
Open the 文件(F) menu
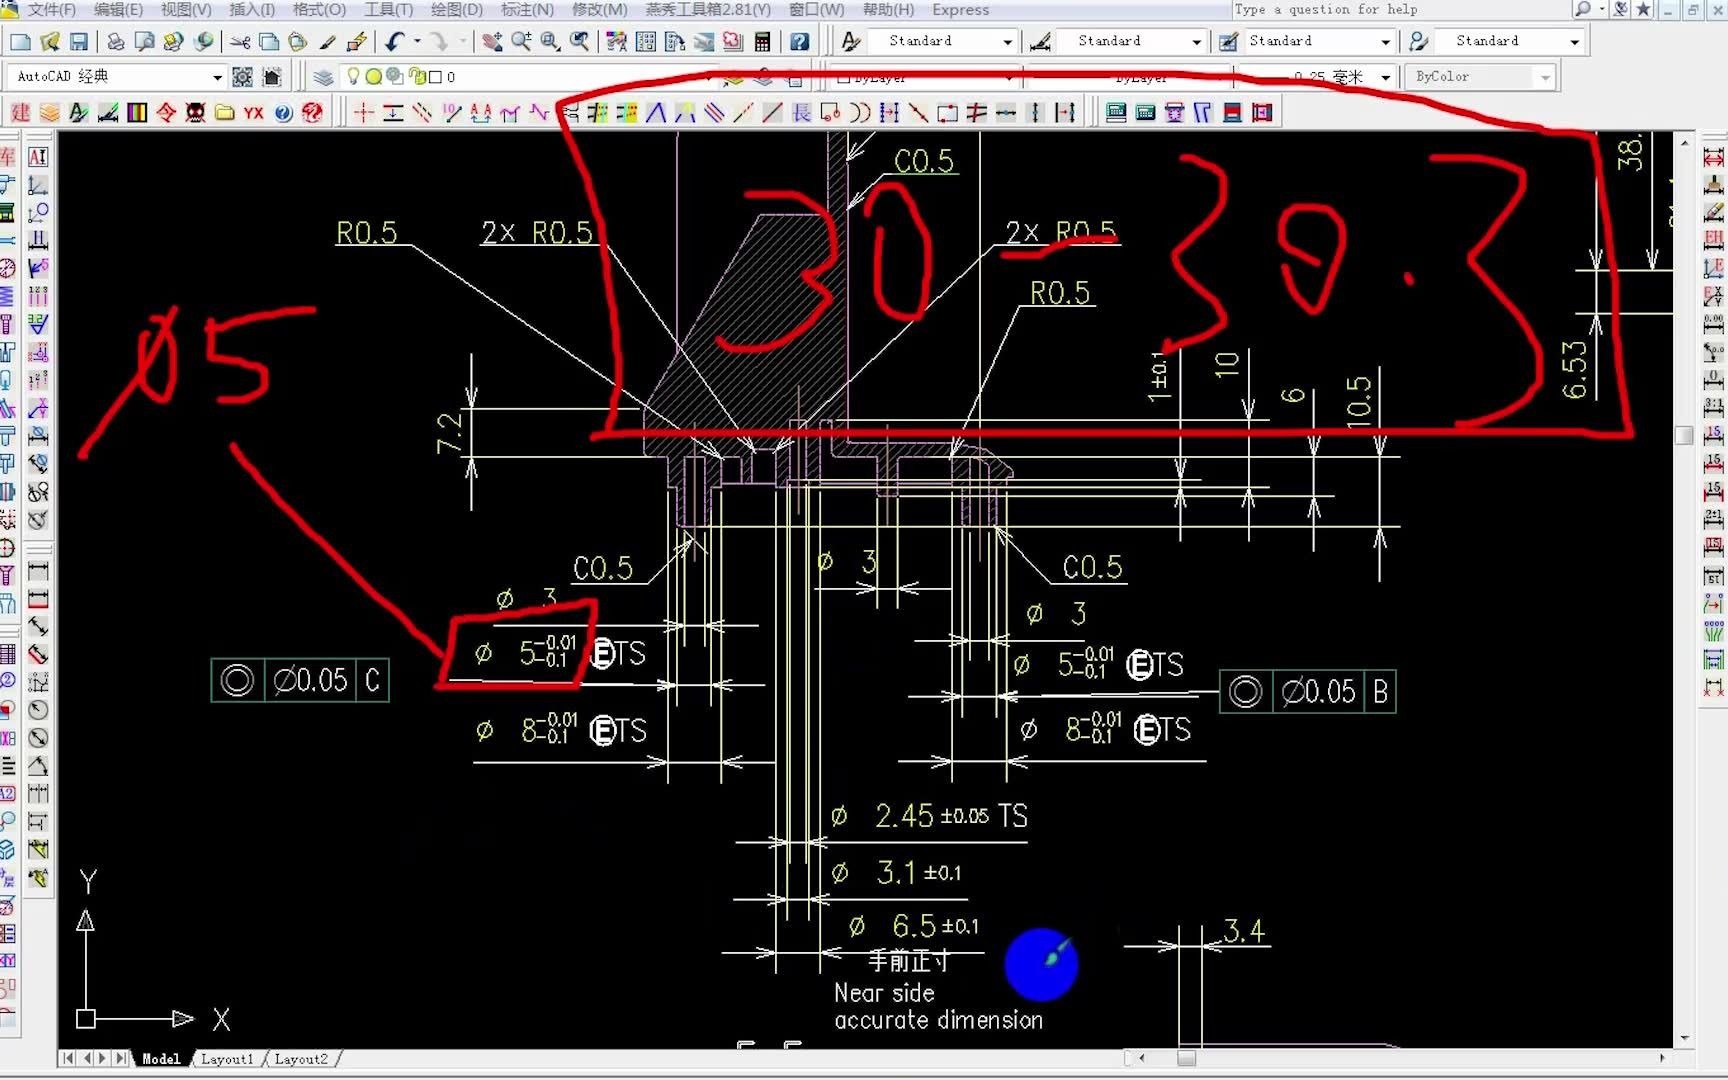point(51,9)
